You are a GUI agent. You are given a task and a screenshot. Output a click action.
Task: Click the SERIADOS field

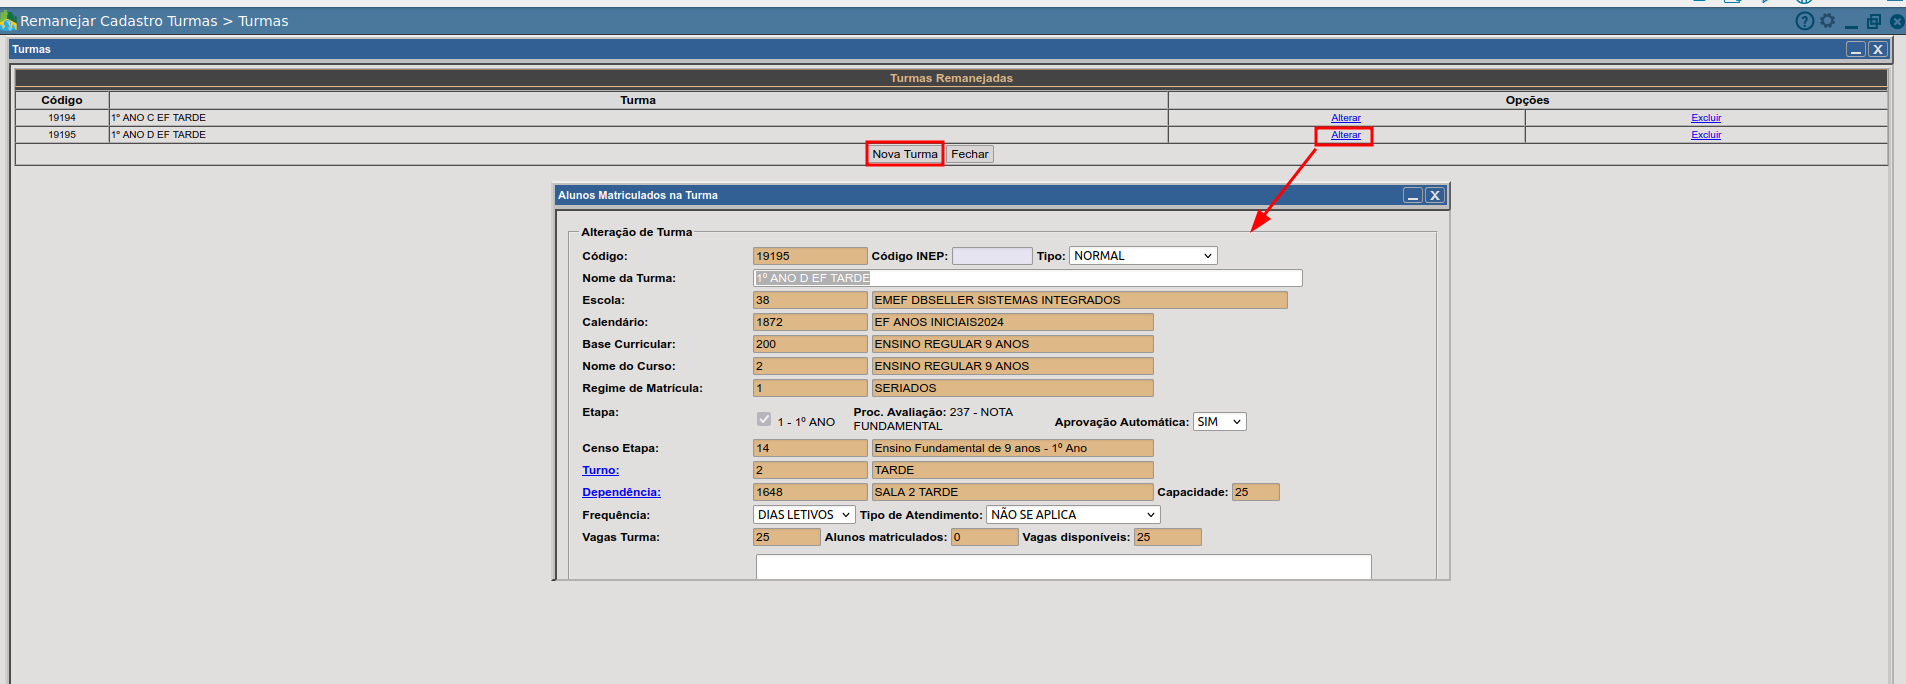(1012, 388)
